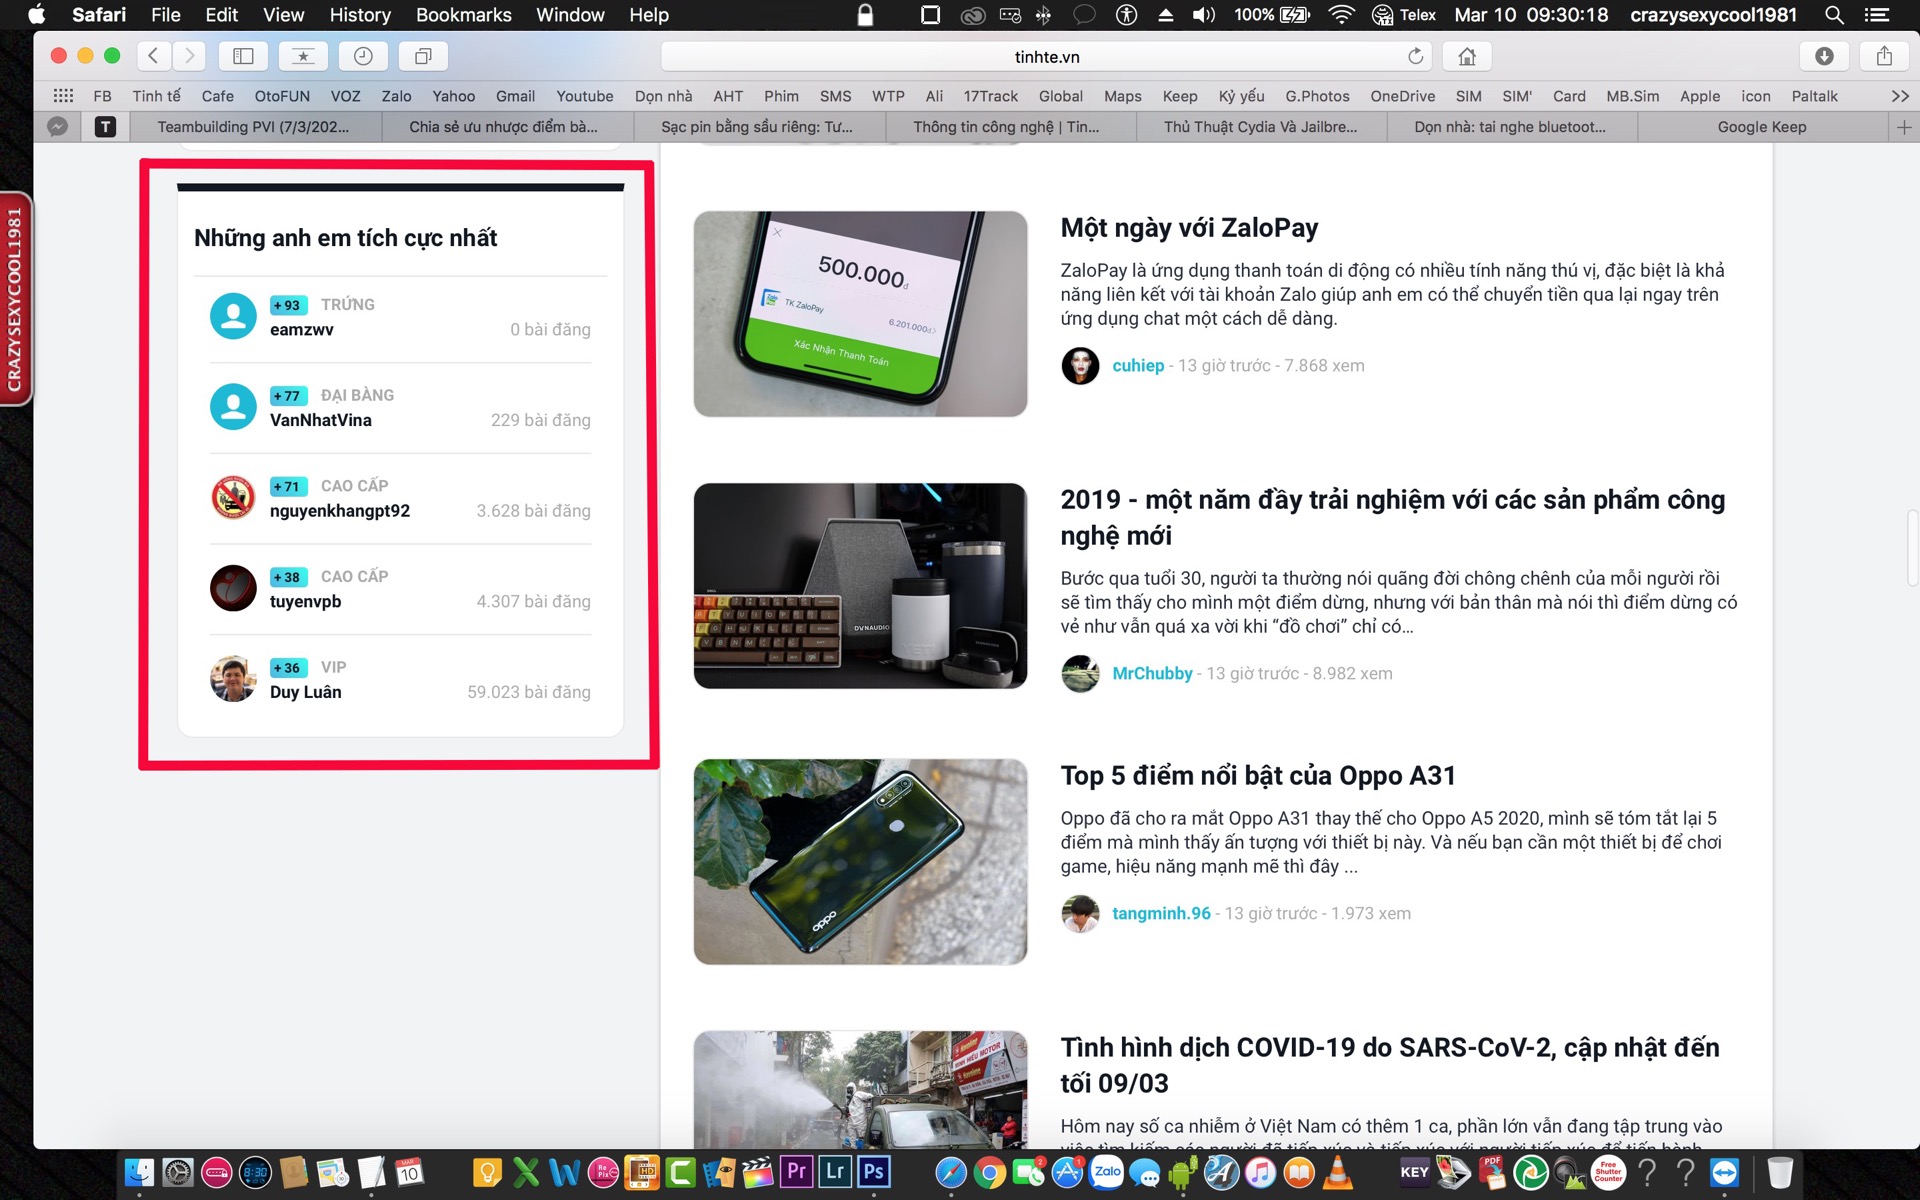This screenshot has width=1920, height=1200.
Task: Open Google Chrome in dock
Action: (989, 1172)
